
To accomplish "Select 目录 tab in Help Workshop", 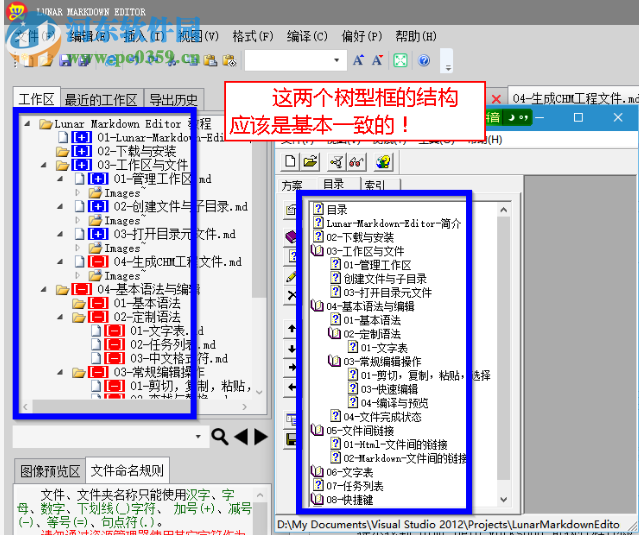I will click(x=334, y=184).
